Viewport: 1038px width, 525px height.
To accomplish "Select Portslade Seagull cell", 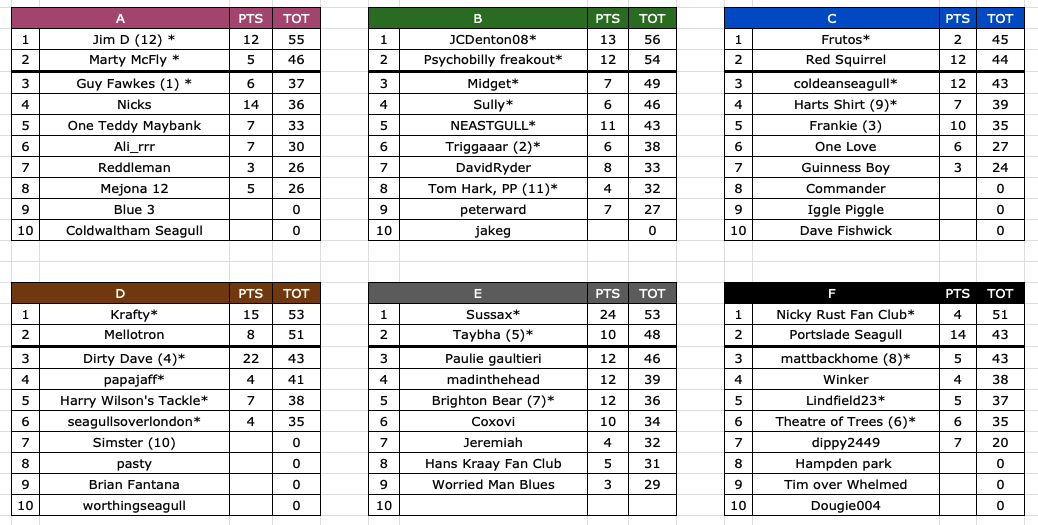I will click(846, 335).
